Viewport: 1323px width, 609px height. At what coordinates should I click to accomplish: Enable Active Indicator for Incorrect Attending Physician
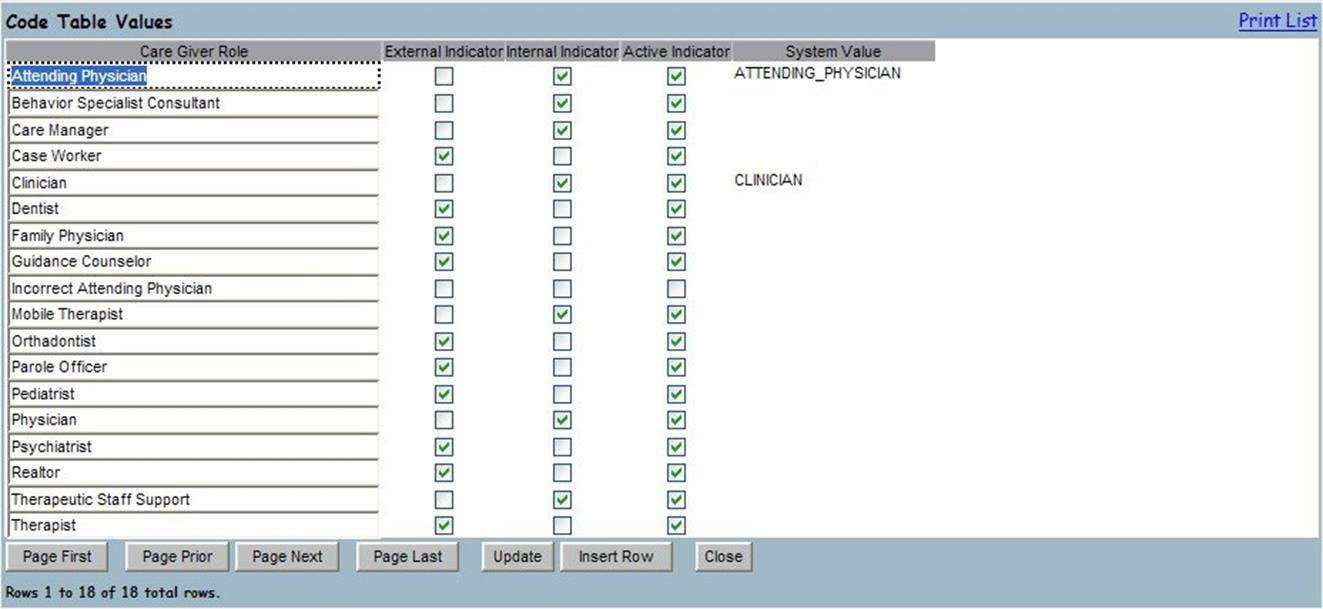click(x=677, y=287)
